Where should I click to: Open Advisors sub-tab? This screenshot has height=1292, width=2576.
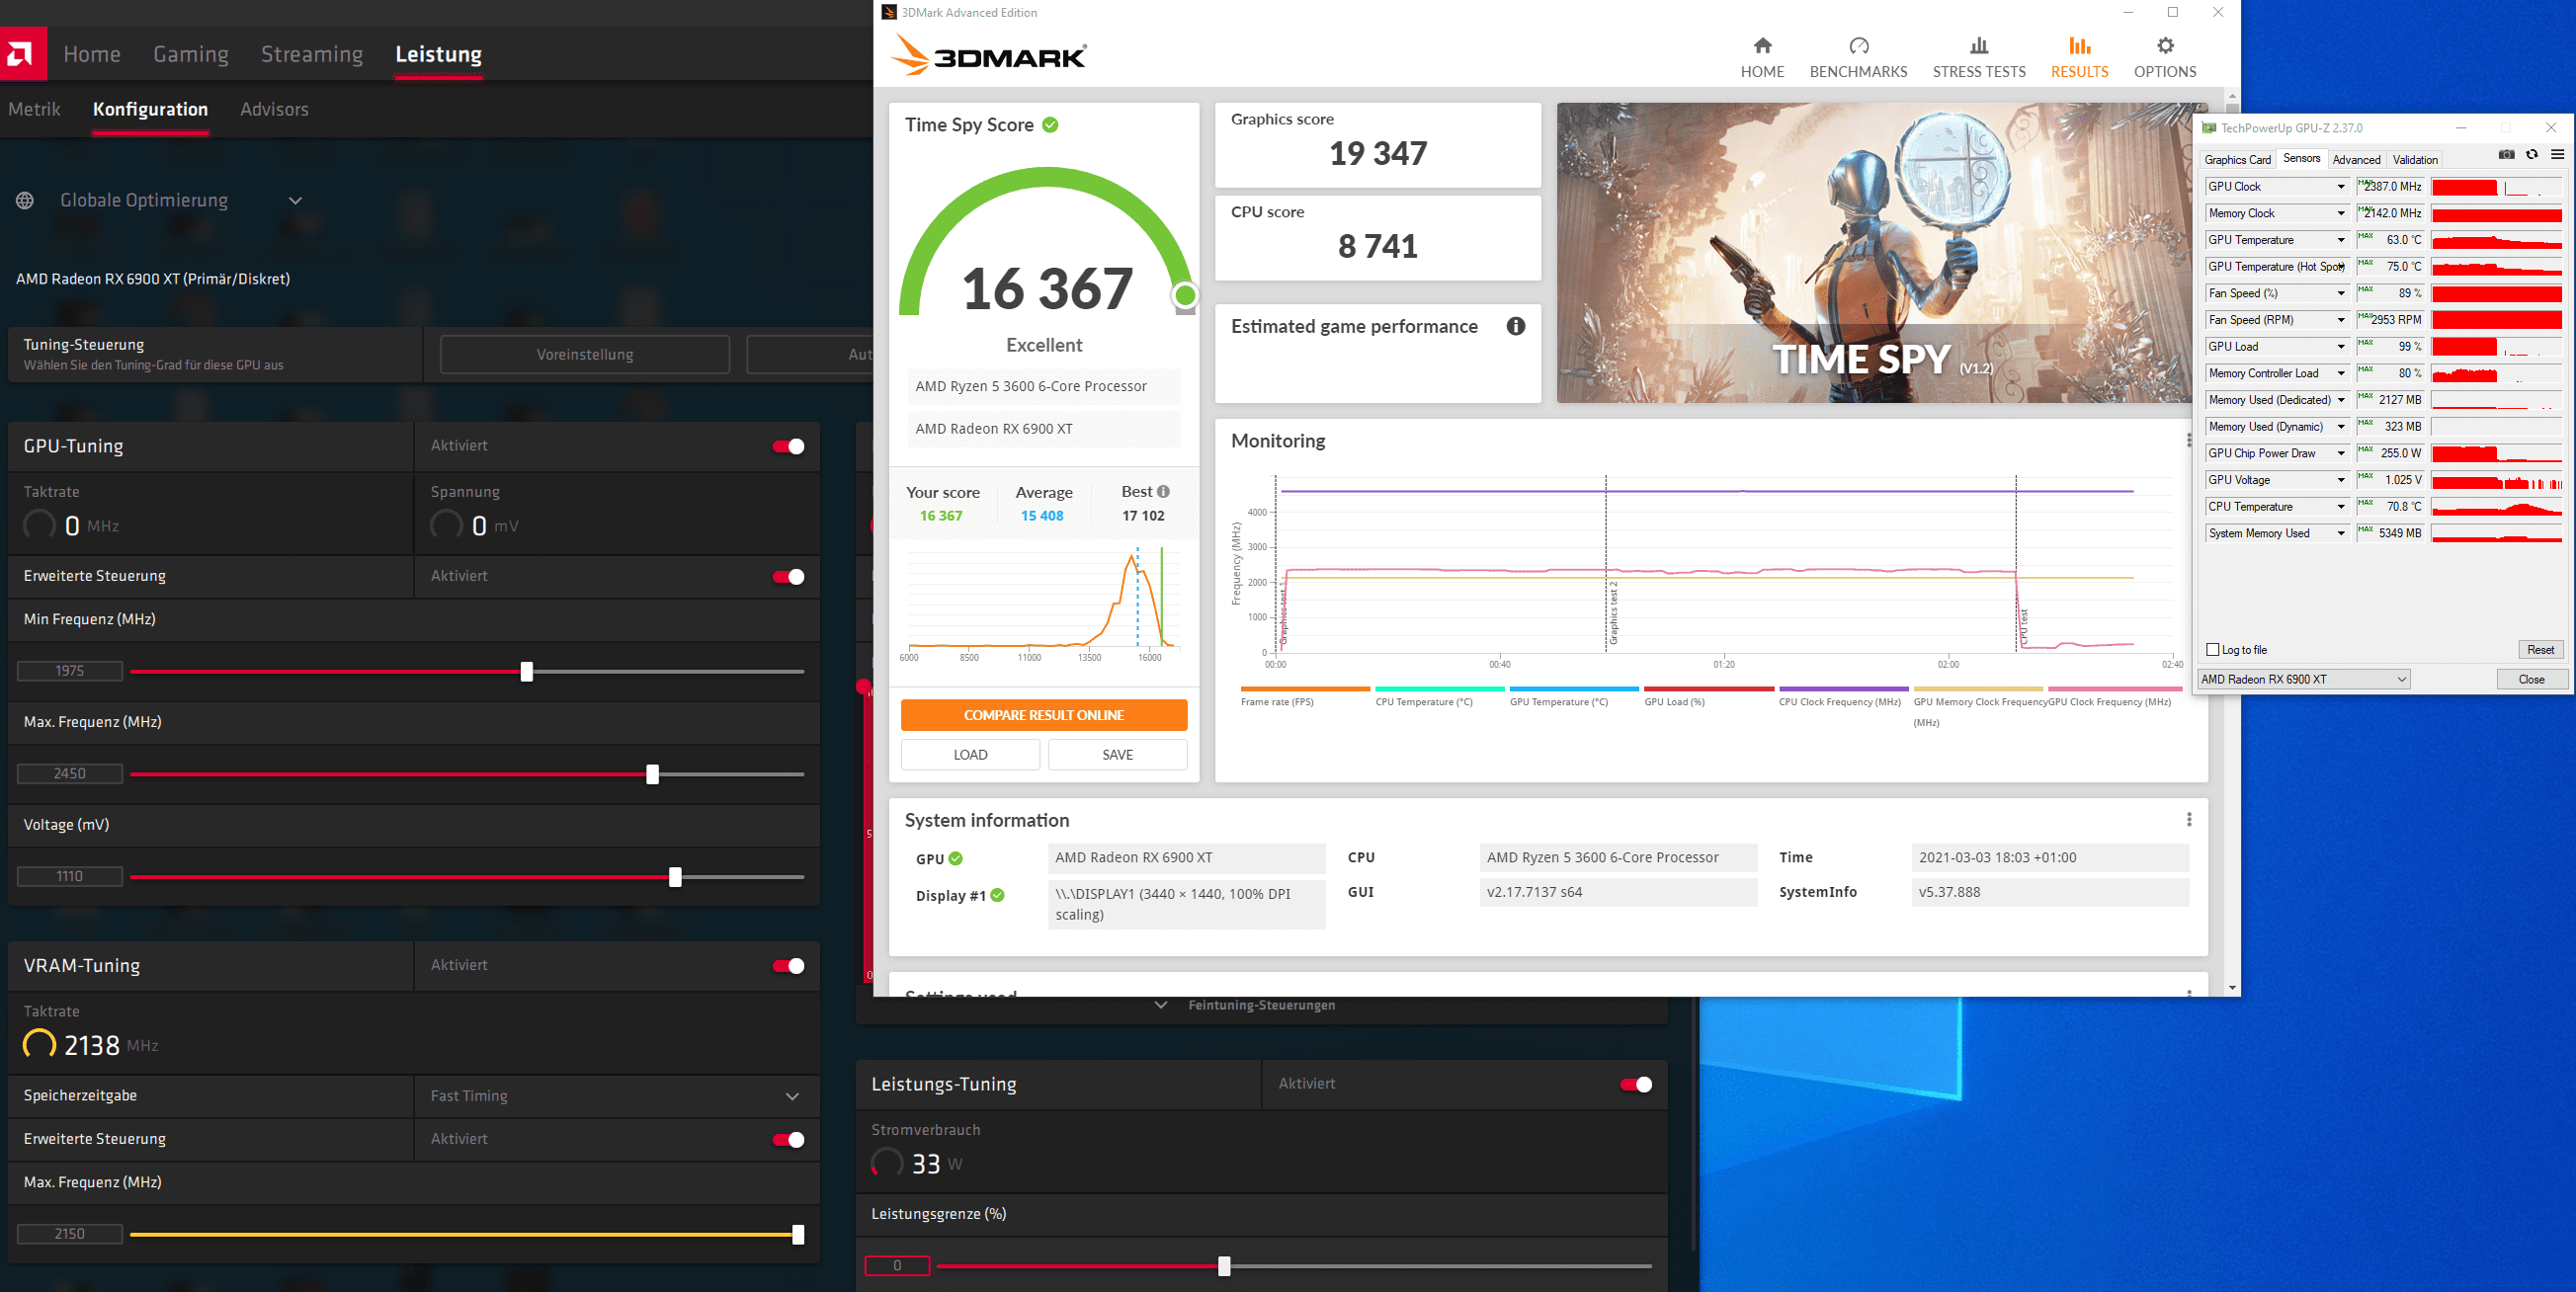click(274, 109)
